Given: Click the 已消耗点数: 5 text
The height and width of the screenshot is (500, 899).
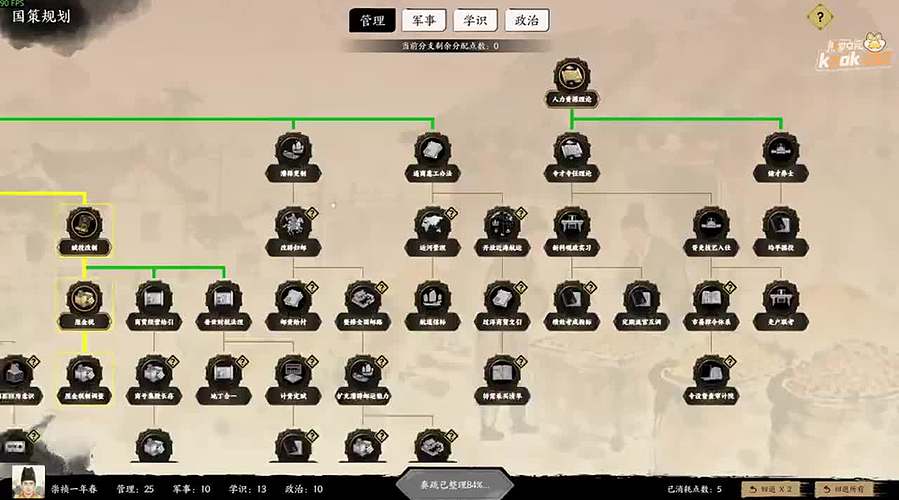Looking at the screenshot, I should pos(694,489).
